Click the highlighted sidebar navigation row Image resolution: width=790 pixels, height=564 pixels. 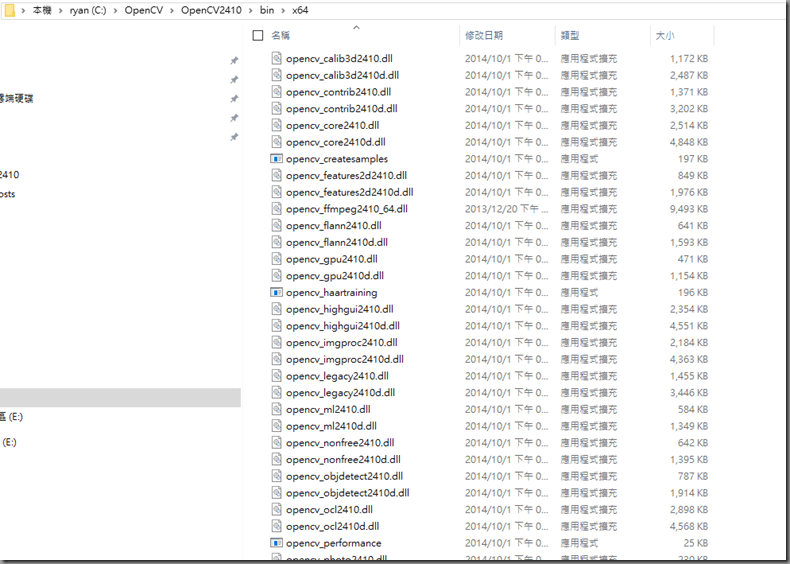120,398
